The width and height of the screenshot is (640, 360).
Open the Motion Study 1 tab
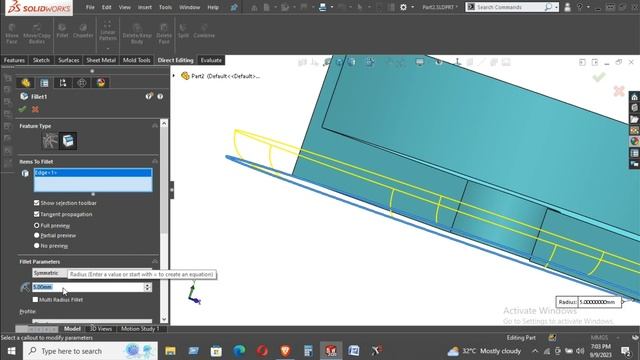[x=140, y=329]
